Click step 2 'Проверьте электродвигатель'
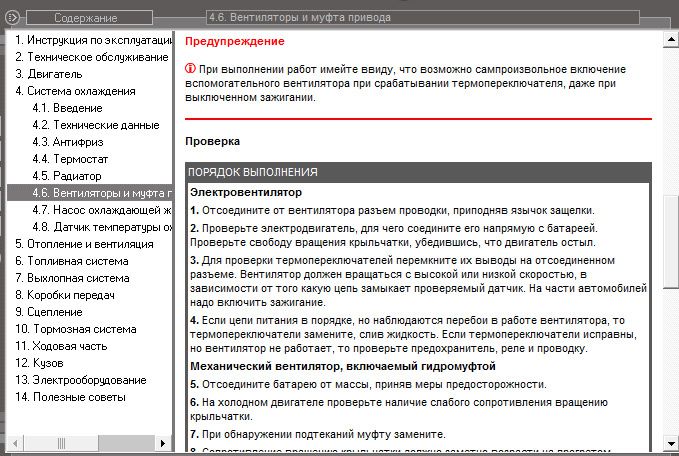The image size is (679, 456). (x=394, y=235)
